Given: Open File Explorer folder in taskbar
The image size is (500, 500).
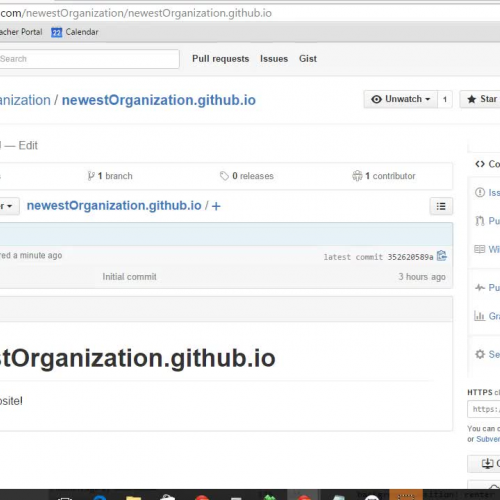Looking at the screenshot, I should point(133,498).
